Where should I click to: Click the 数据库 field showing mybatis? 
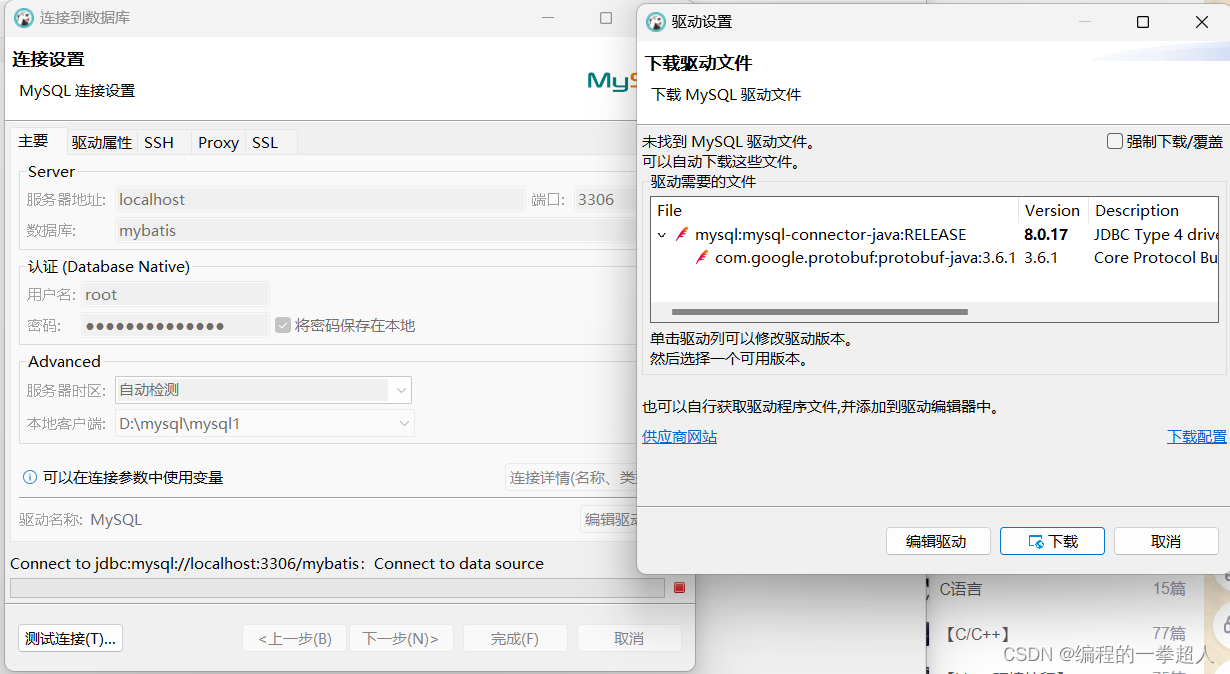pyautogui.click(x=376, y=230)
